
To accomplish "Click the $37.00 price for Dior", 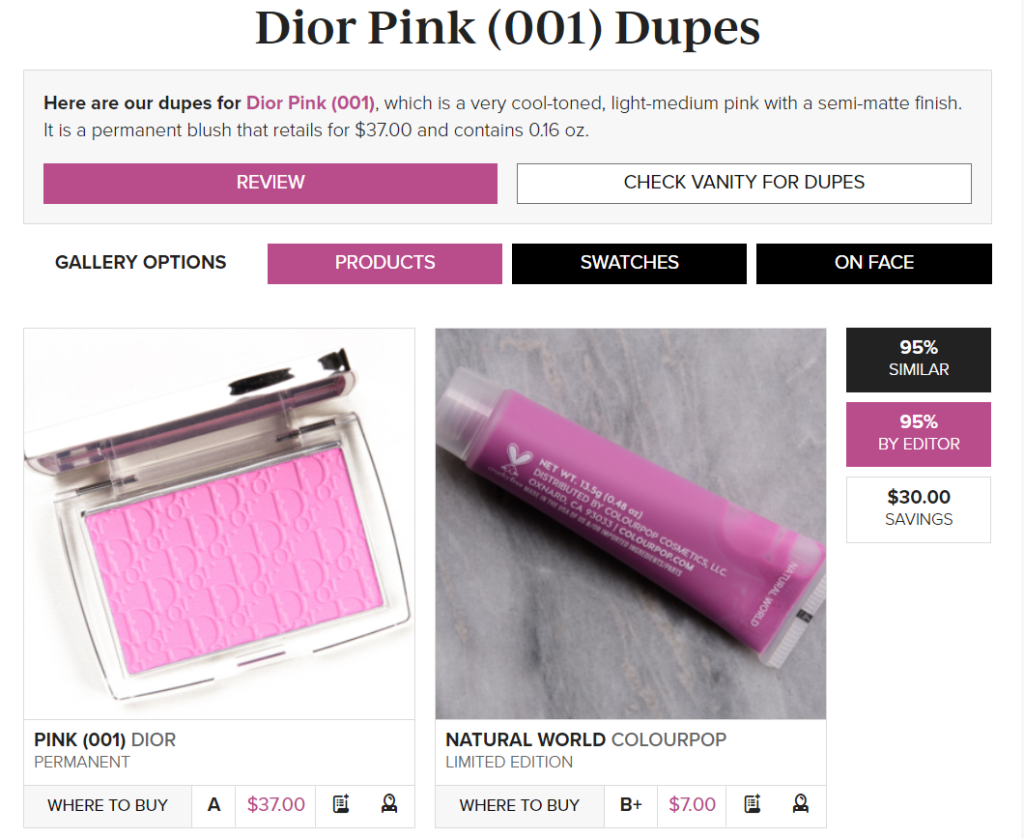I will point(276,804).
